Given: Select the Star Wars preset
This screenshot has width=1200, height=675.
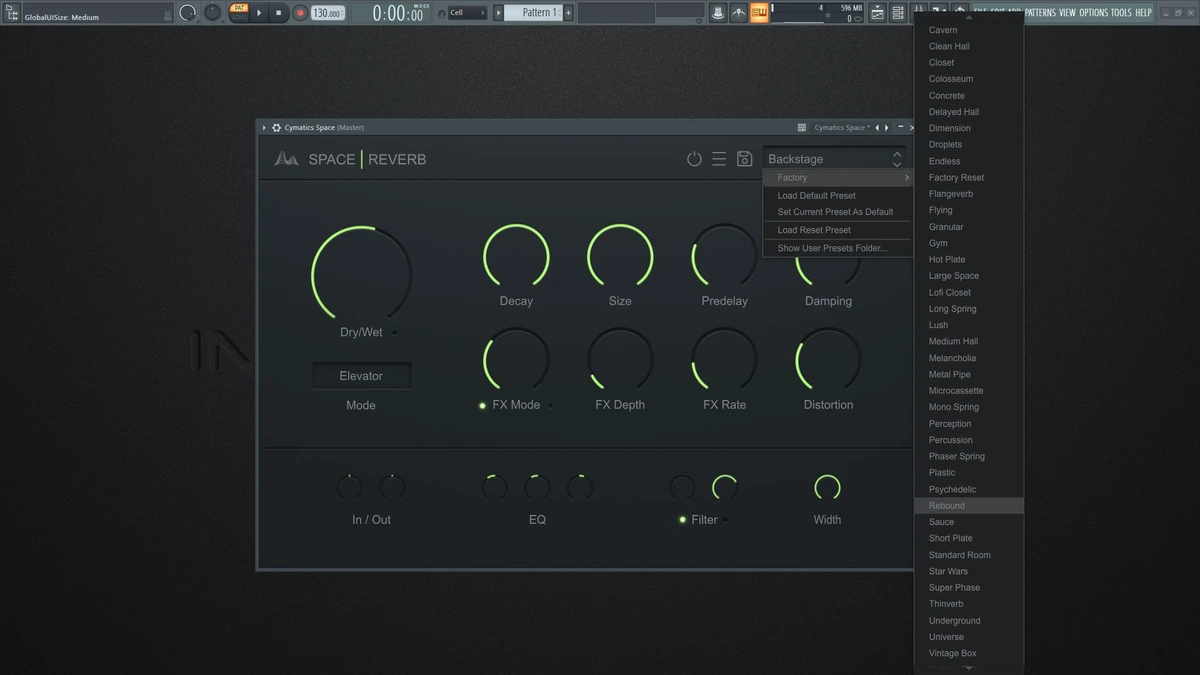Looking at the screenshot, I should [x=969, y=571].
